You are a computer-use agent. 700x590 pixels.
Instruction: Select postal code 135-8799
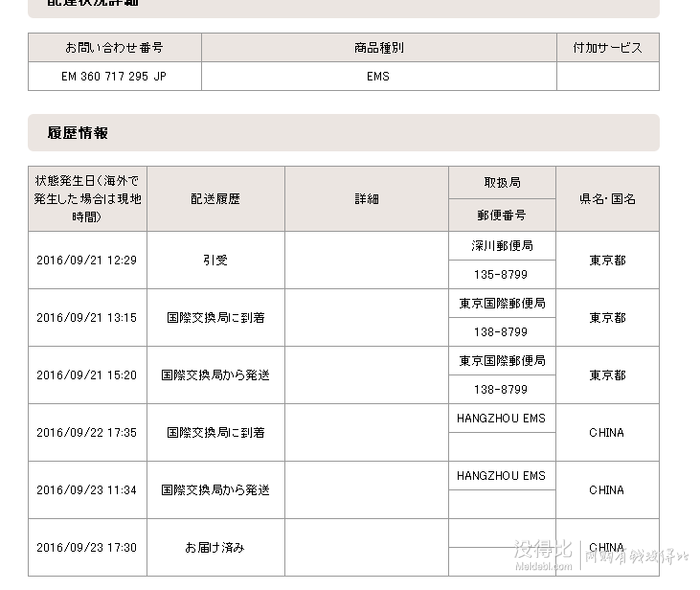(501, 274)
